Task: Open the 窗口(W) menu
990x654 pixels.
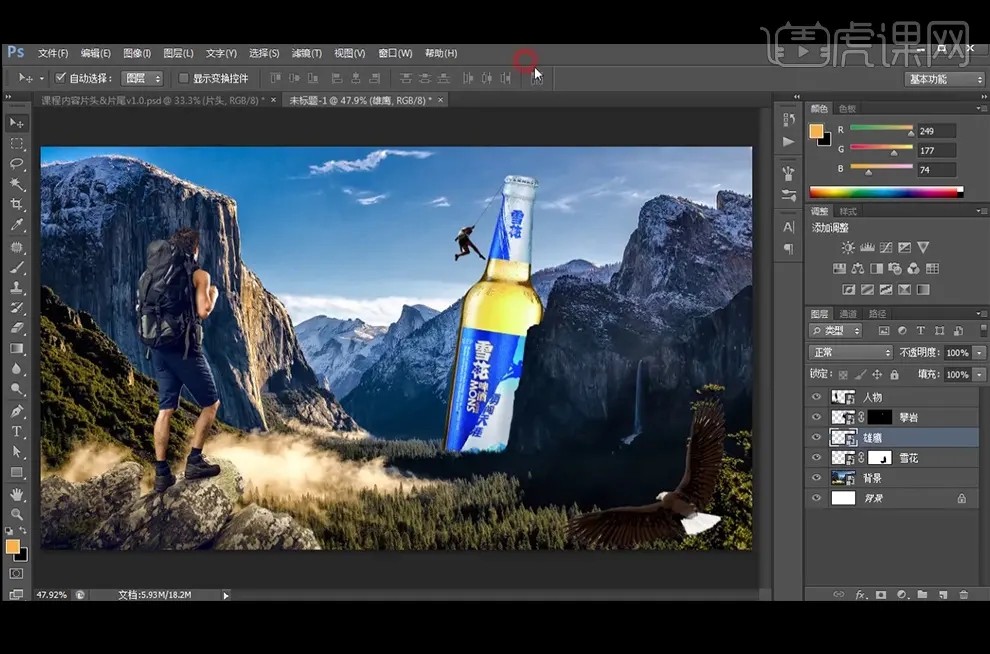Action: coord(395,53)
